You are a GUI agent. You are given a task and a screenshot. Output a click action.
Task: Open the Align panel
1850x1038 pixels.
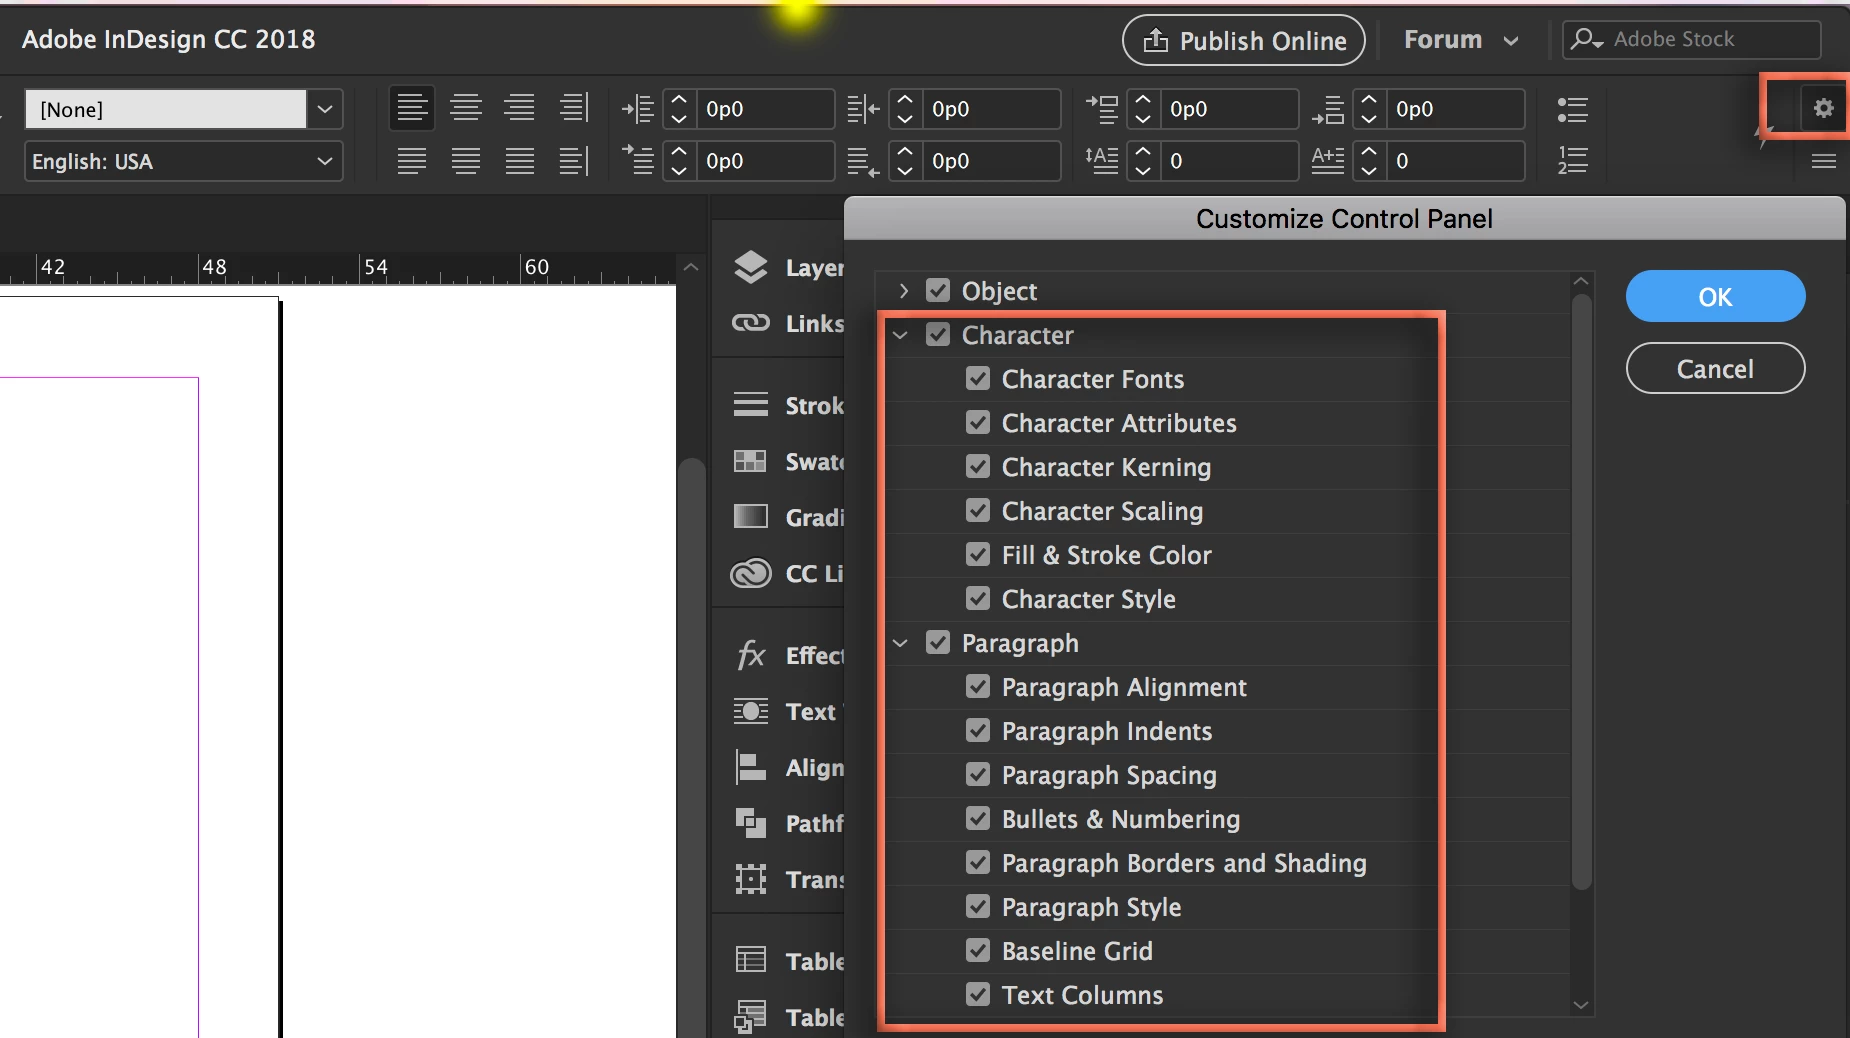(x=788, y=767)
